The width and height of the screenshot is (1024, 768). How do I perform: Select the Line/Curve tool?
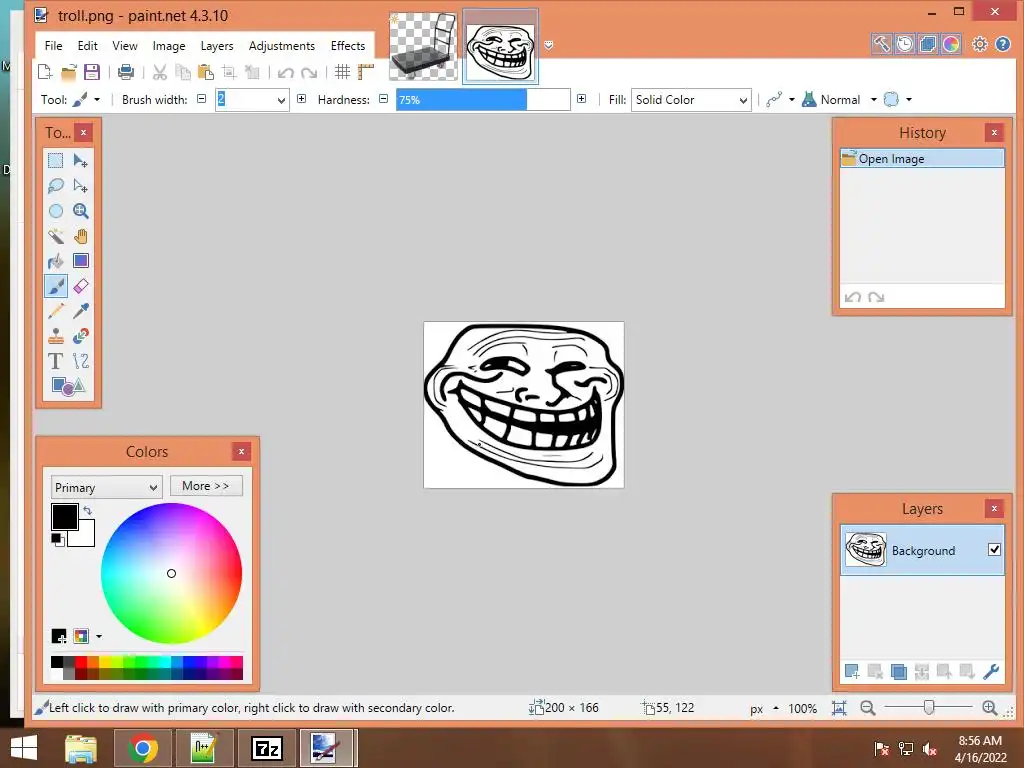[81, 360]
